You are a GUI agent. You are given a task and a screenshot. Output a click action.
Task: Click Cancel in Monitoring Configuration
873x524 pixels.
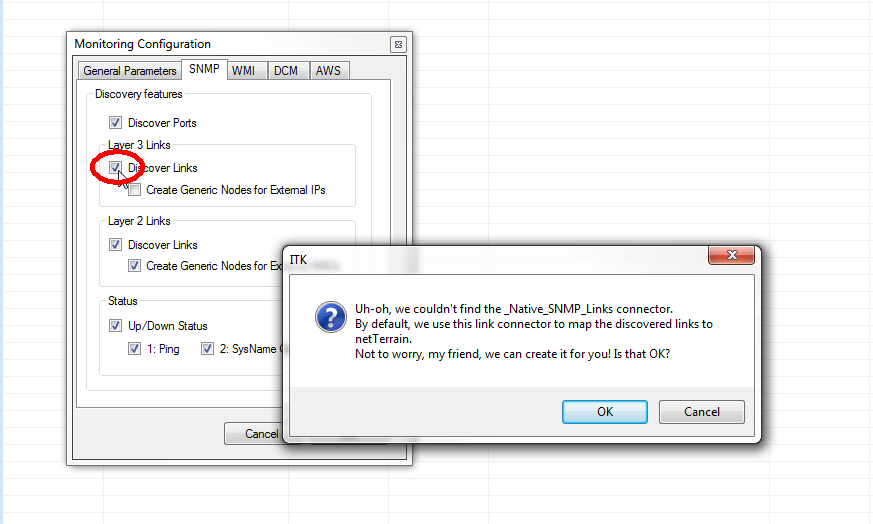pyautogui.click(x=254, y=434)
